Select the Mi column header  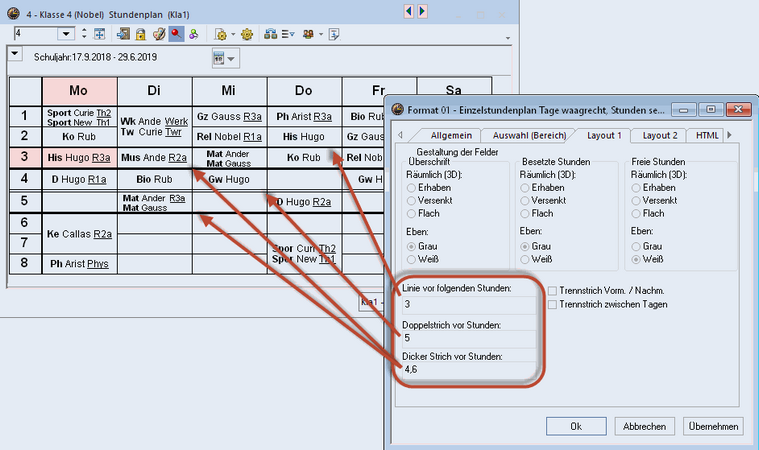click(229, 91)
